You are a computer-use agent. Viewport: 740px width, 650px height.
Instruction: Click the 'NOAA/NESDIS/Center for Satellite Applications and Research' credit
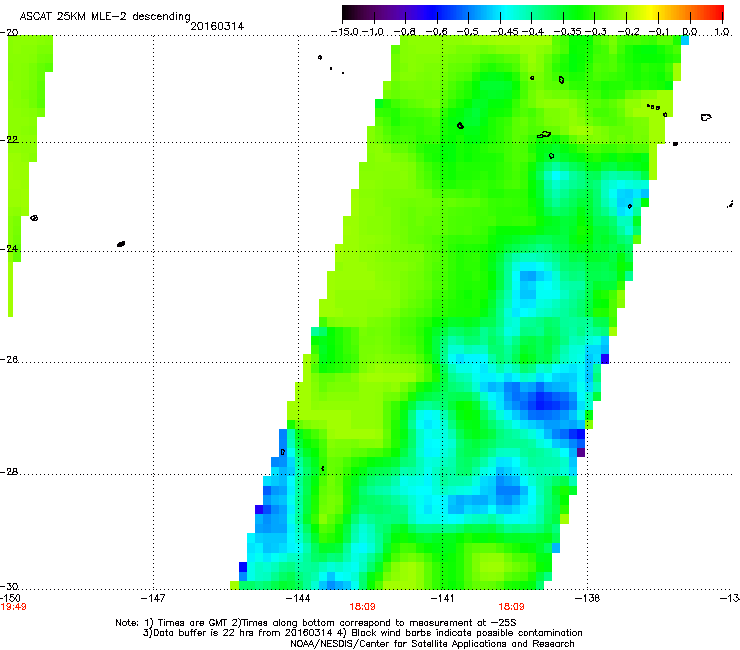[x=432, y=644]
